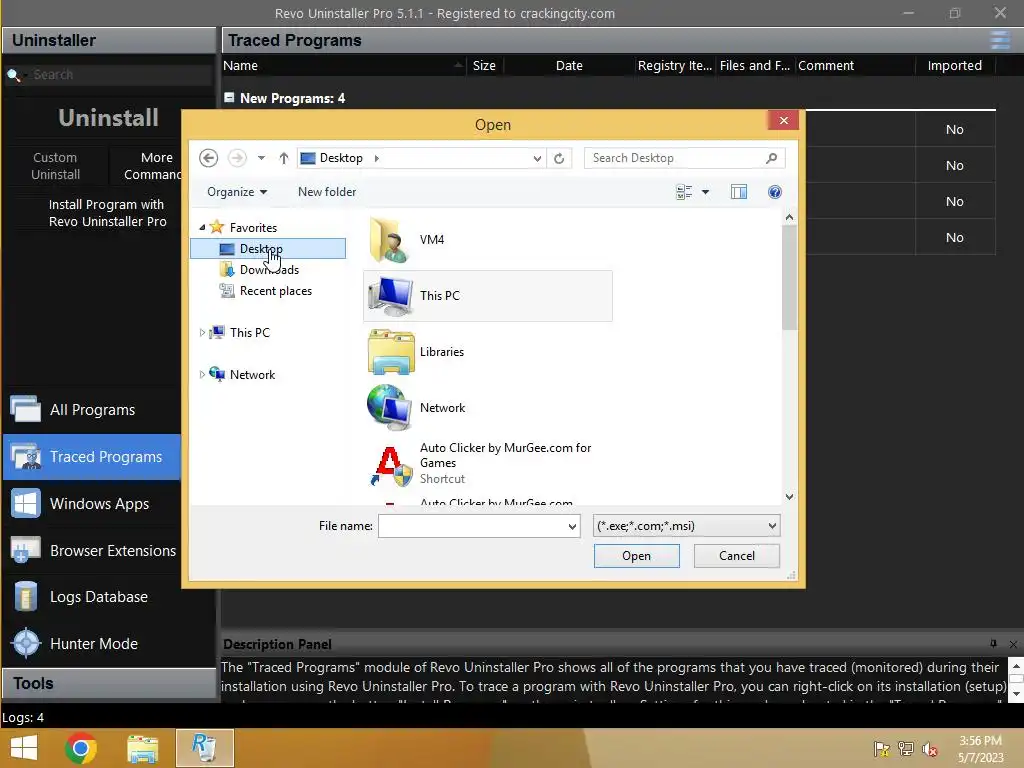Go back using the Open dialog back arrow
This screenshot has height=768, width=1024.
pos(208,158)
